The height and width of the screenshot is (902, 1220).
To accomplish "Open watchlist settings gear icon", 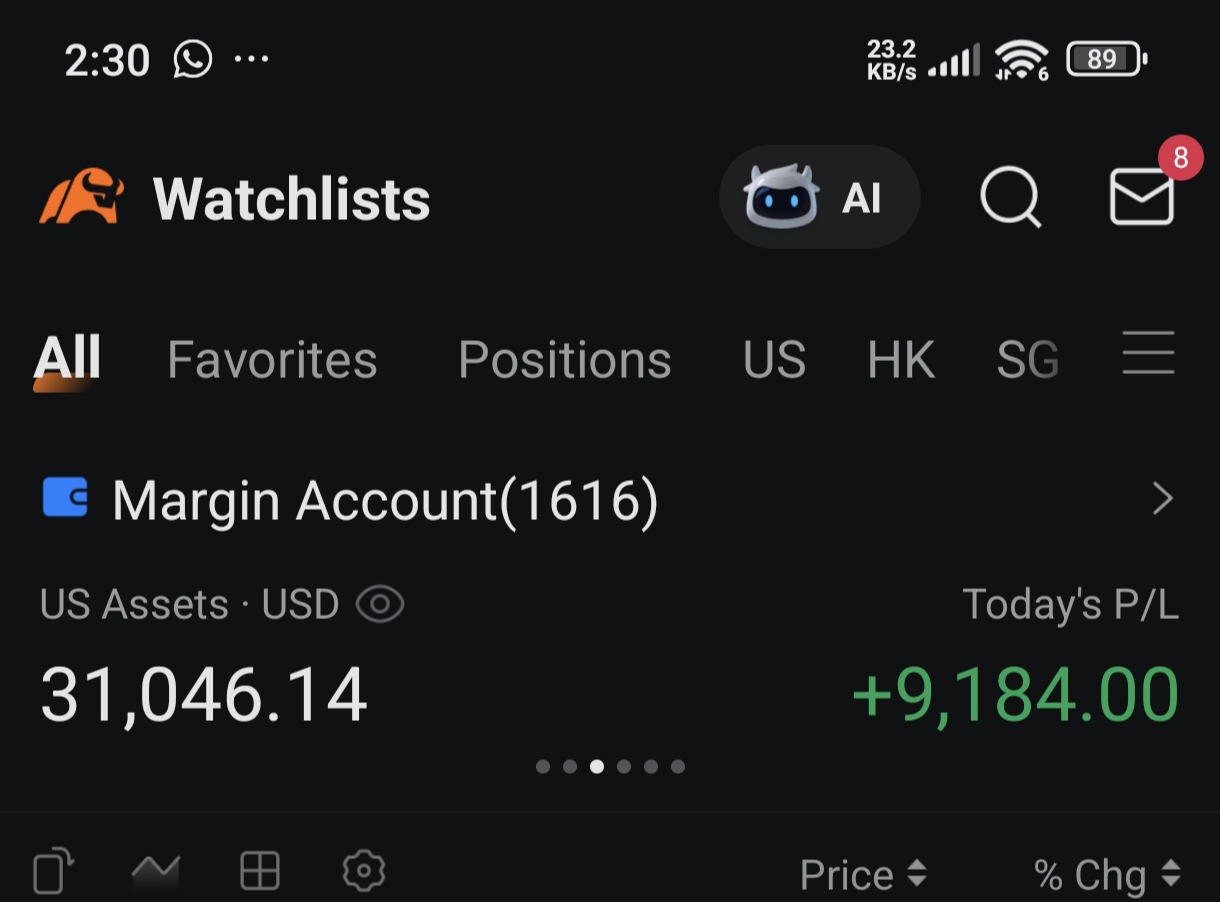I will point(363,871).
